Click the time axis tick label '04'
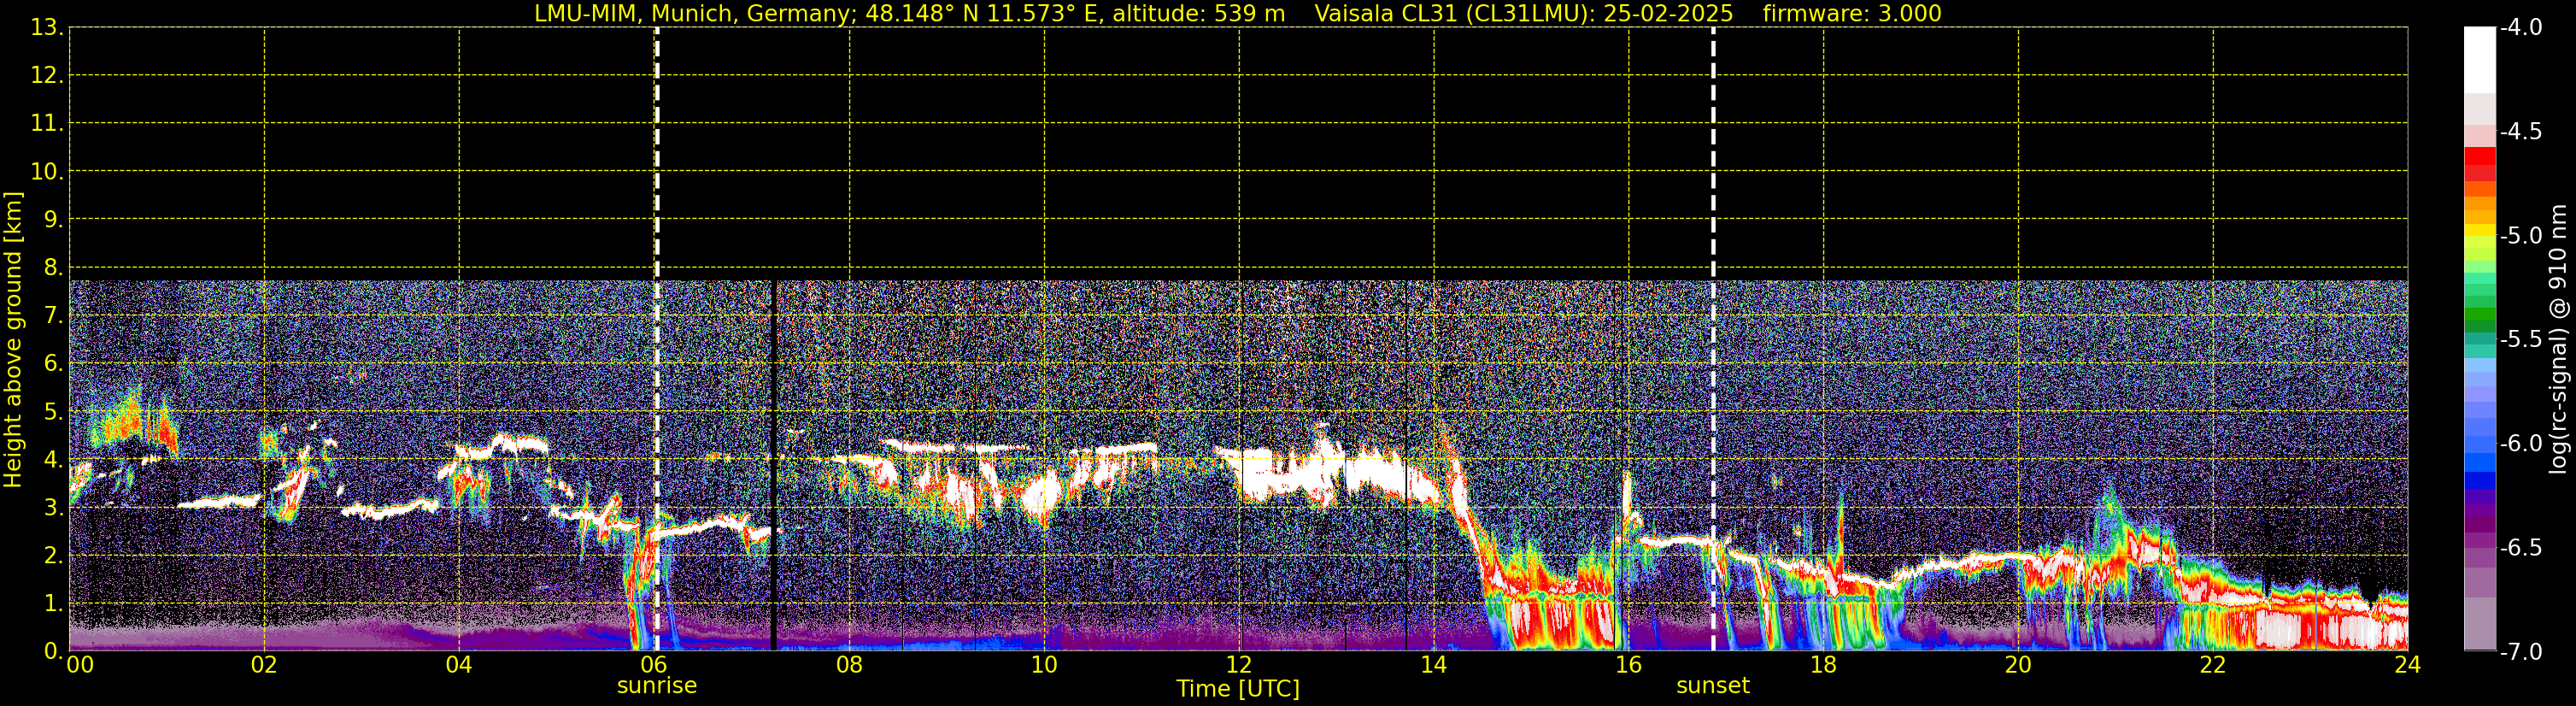The height and width of the screenshot is (706, 2576). point(459,665)
